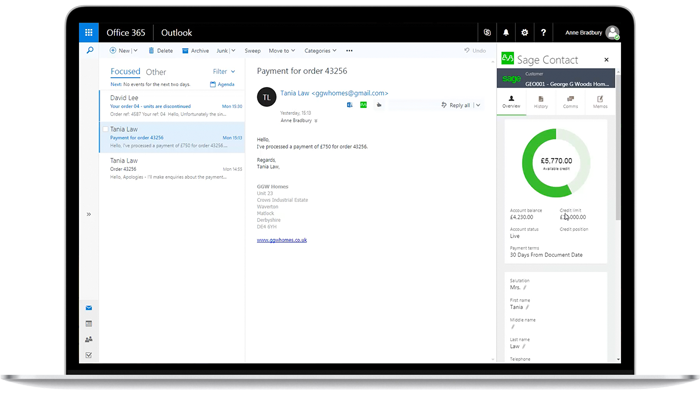Click scroll down arrow of Sage panel
700x394 pixels.
point(618,359)
